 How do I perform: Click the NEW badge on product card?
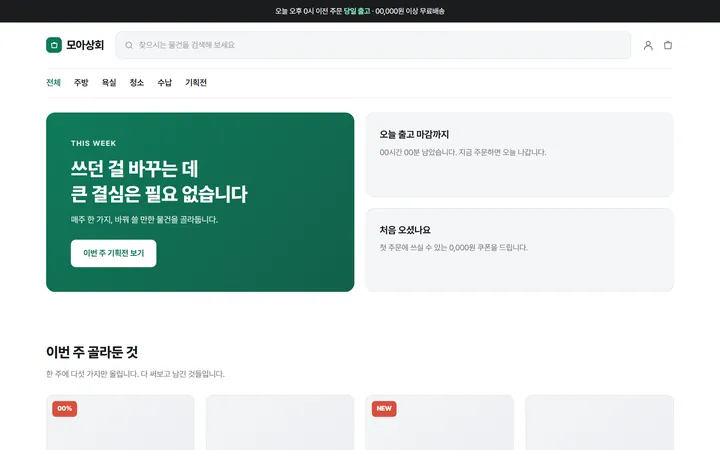coord(384,409)
